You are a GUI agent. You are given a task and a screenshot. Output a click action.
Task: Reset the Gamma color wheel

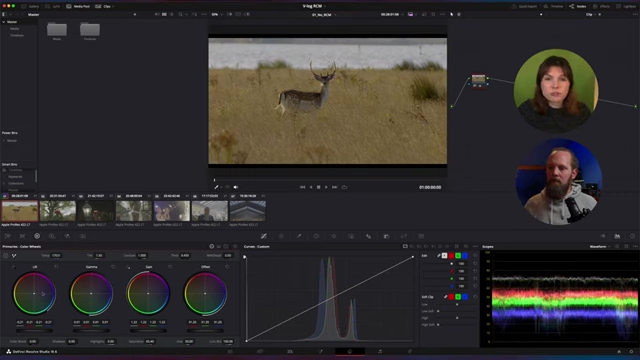[x=113, y=267]
